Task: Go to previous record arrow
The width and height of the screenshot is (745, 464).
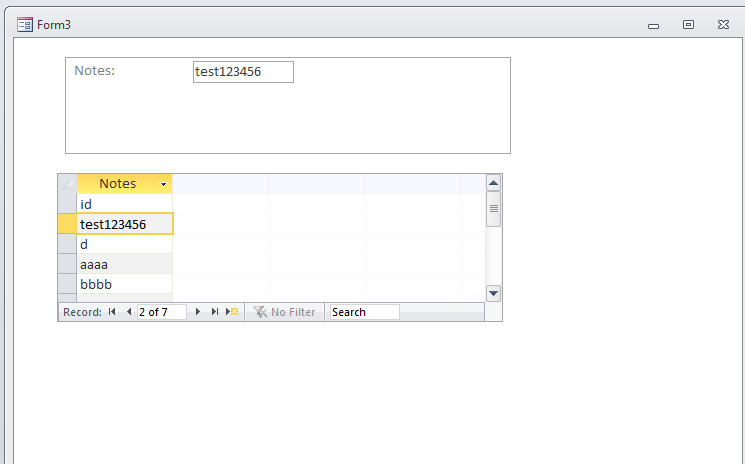Action: pos(129,312)
